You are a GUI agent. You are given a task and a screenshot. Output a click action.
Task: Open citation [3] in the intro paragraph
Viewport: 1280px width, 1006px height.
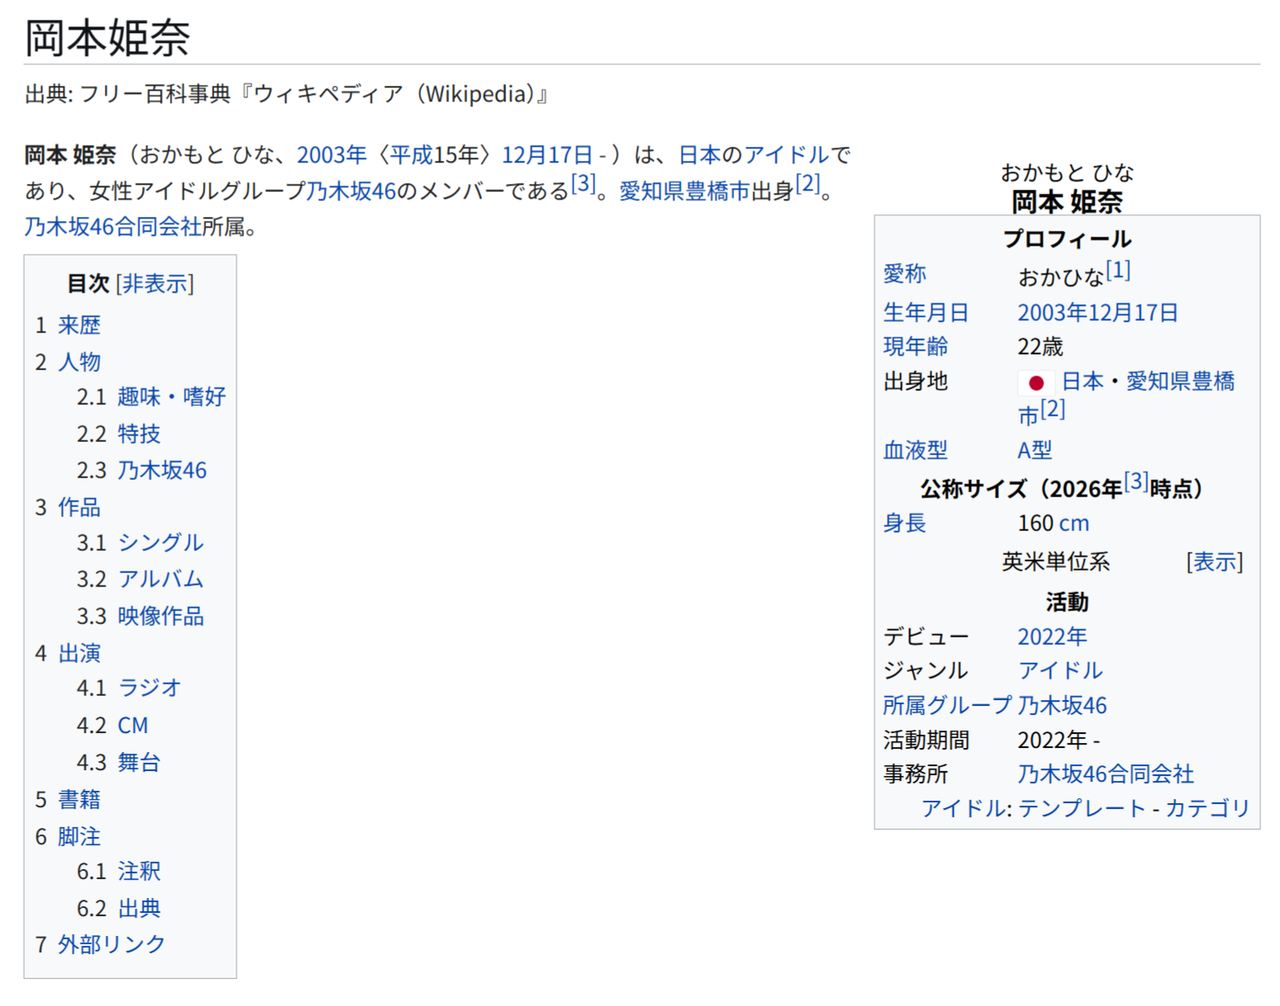click(x=583, y=183)
